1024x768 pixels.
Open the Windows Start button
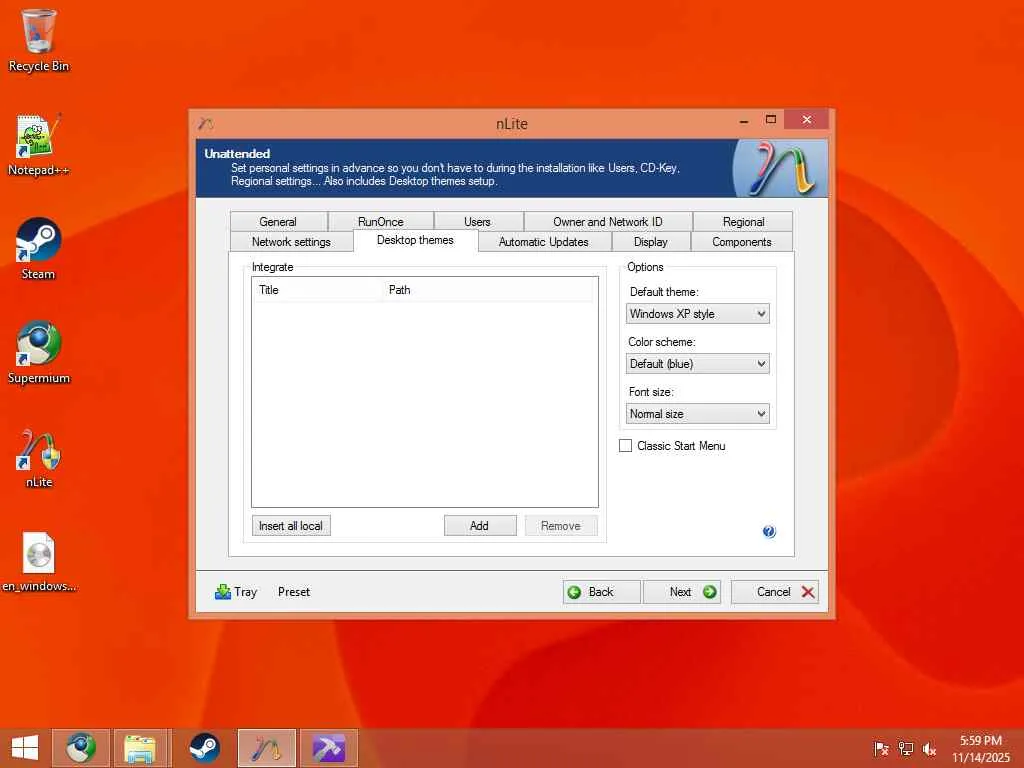[x=25, y=748]
